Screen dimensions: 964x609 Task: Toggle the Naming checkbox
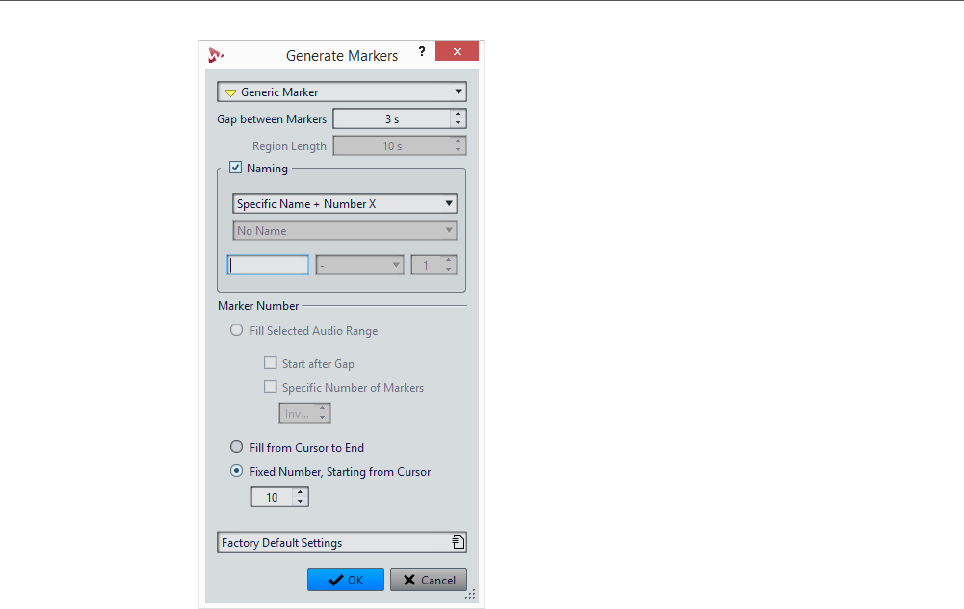[235, 167]
